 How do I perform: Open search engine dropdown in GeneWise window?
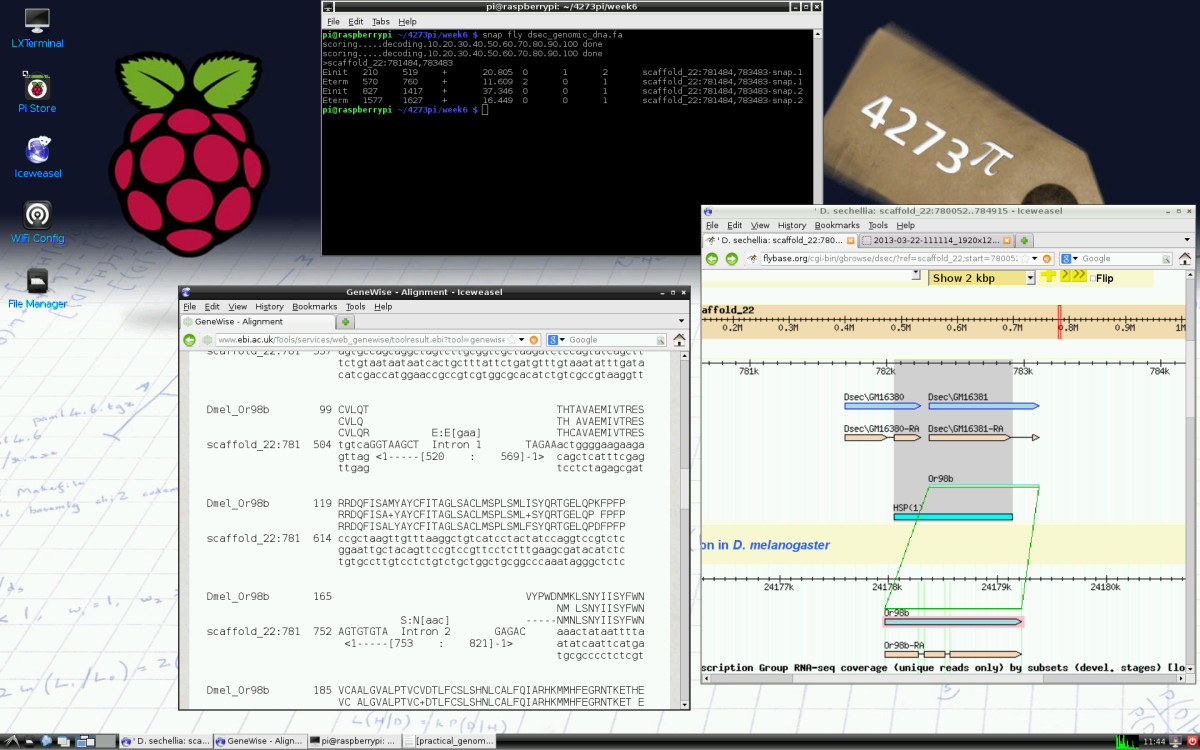click(553, 340)
